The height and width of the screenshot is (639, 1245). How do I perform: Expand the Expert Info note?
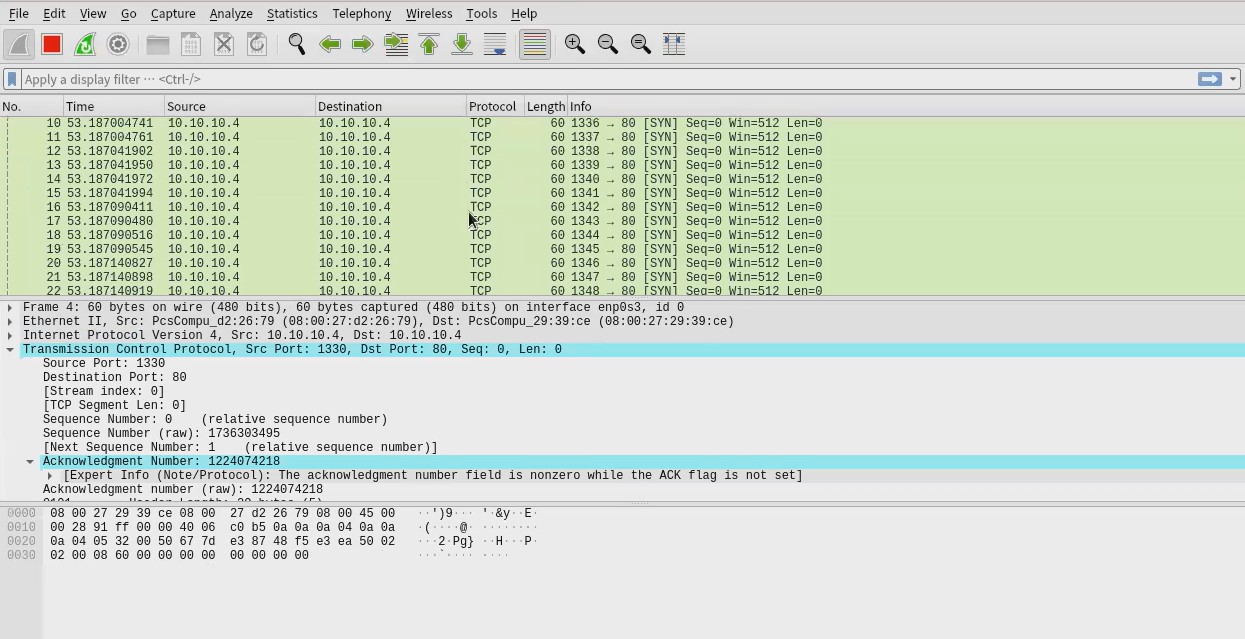tap(50, 476)
